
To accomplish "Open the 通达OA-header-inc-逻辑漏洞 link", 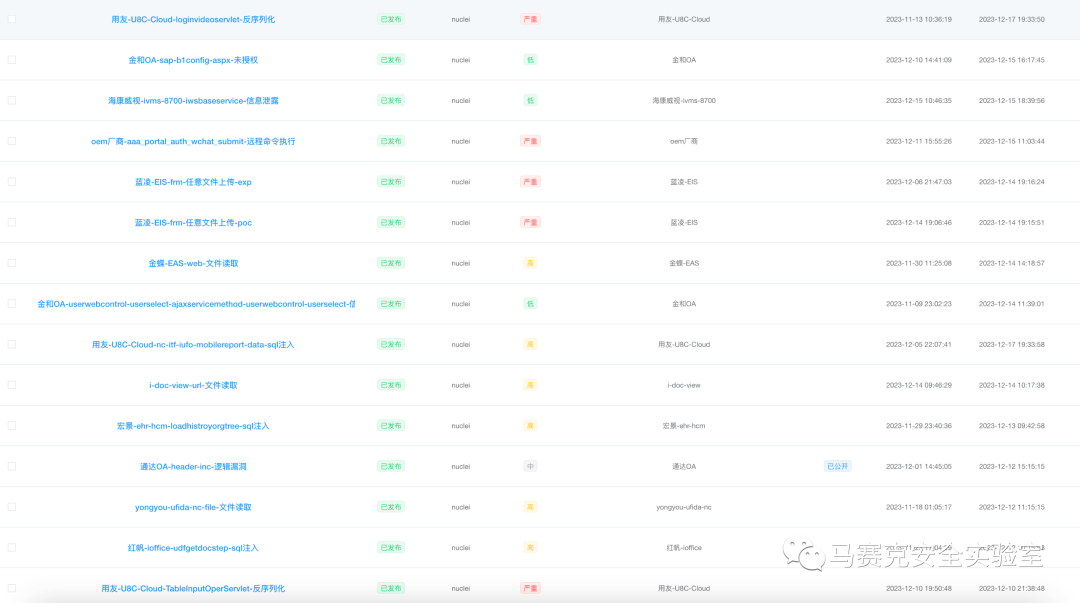I will pyautogui.click(x=193, y=467).
